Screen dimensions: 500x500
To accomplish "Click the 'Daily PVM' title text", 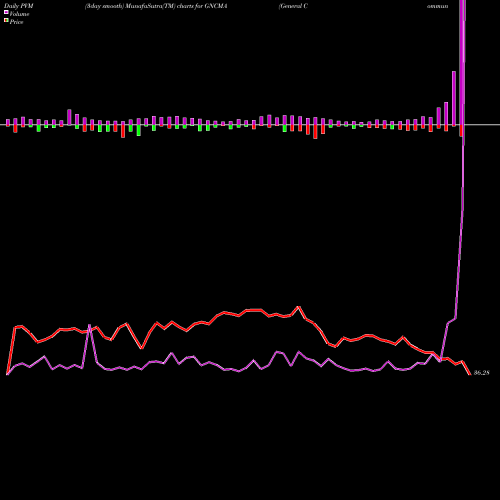I will click(x=19, y=6).
